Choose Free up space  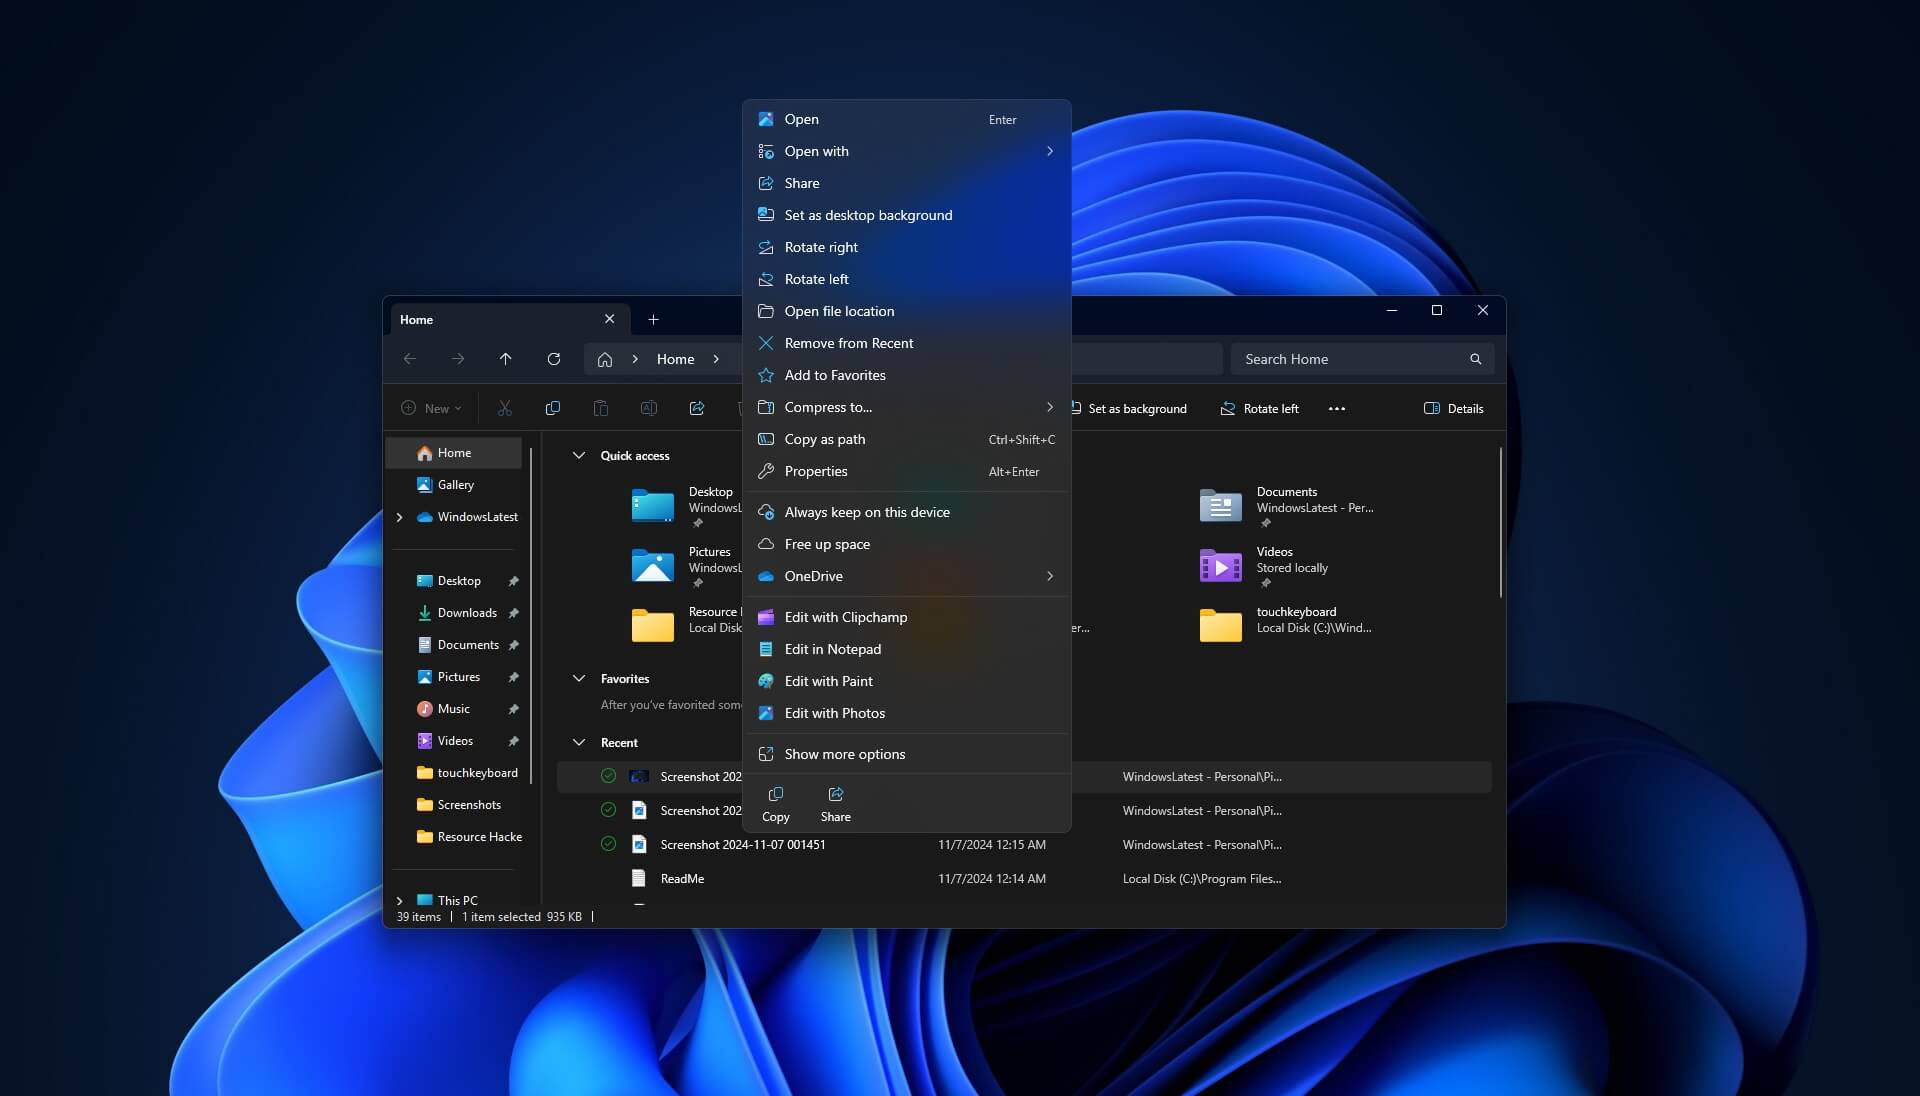pyautogui.click(x=907, y=544)
